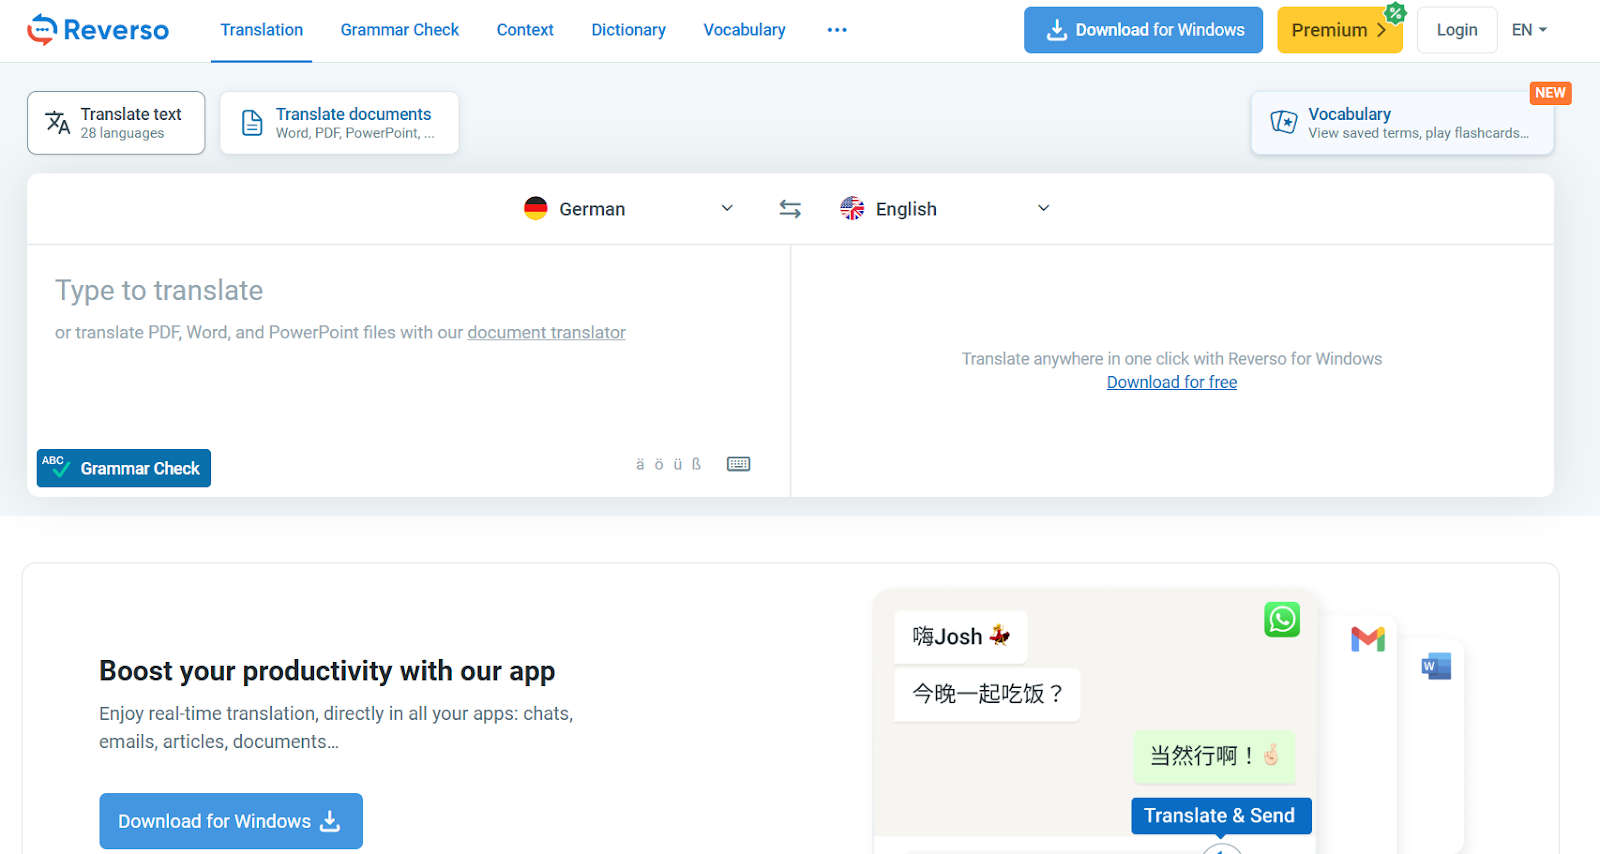Go to the Context tab
1600x854 pixels.
pyautogui.click(x=525, y=30)
